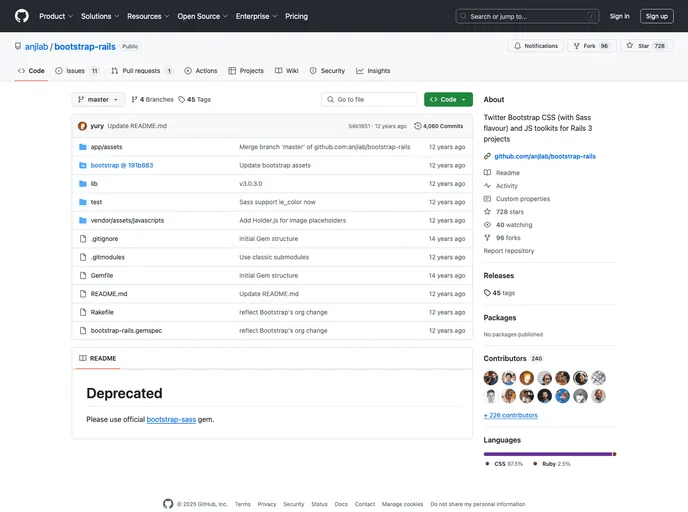
Task: Click the + 226 contributors link
Action: (x=510, y=415)
